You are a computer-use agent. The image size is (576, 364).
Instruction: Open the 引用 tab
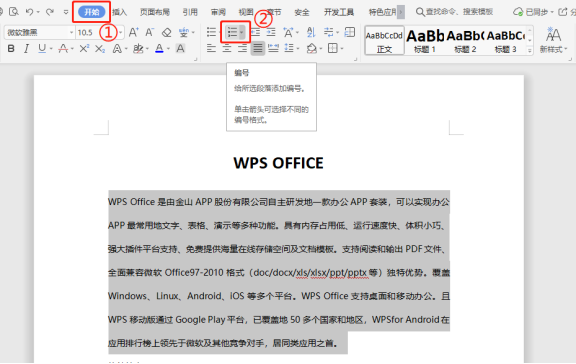[190, 12]
